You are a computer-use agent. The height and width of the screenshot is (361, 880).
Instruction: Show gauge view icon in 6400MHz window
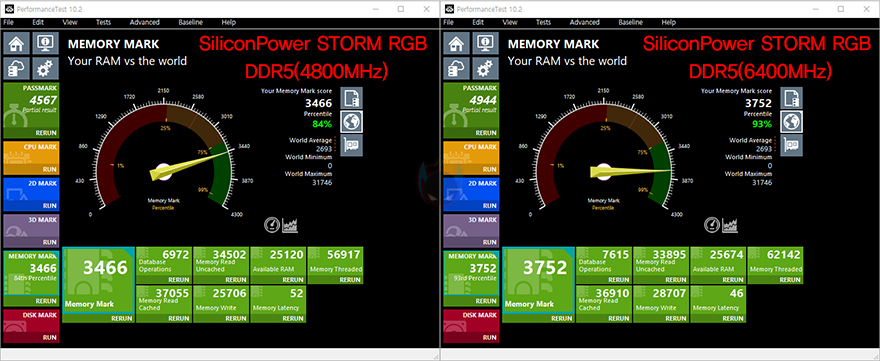pos(712,225)
